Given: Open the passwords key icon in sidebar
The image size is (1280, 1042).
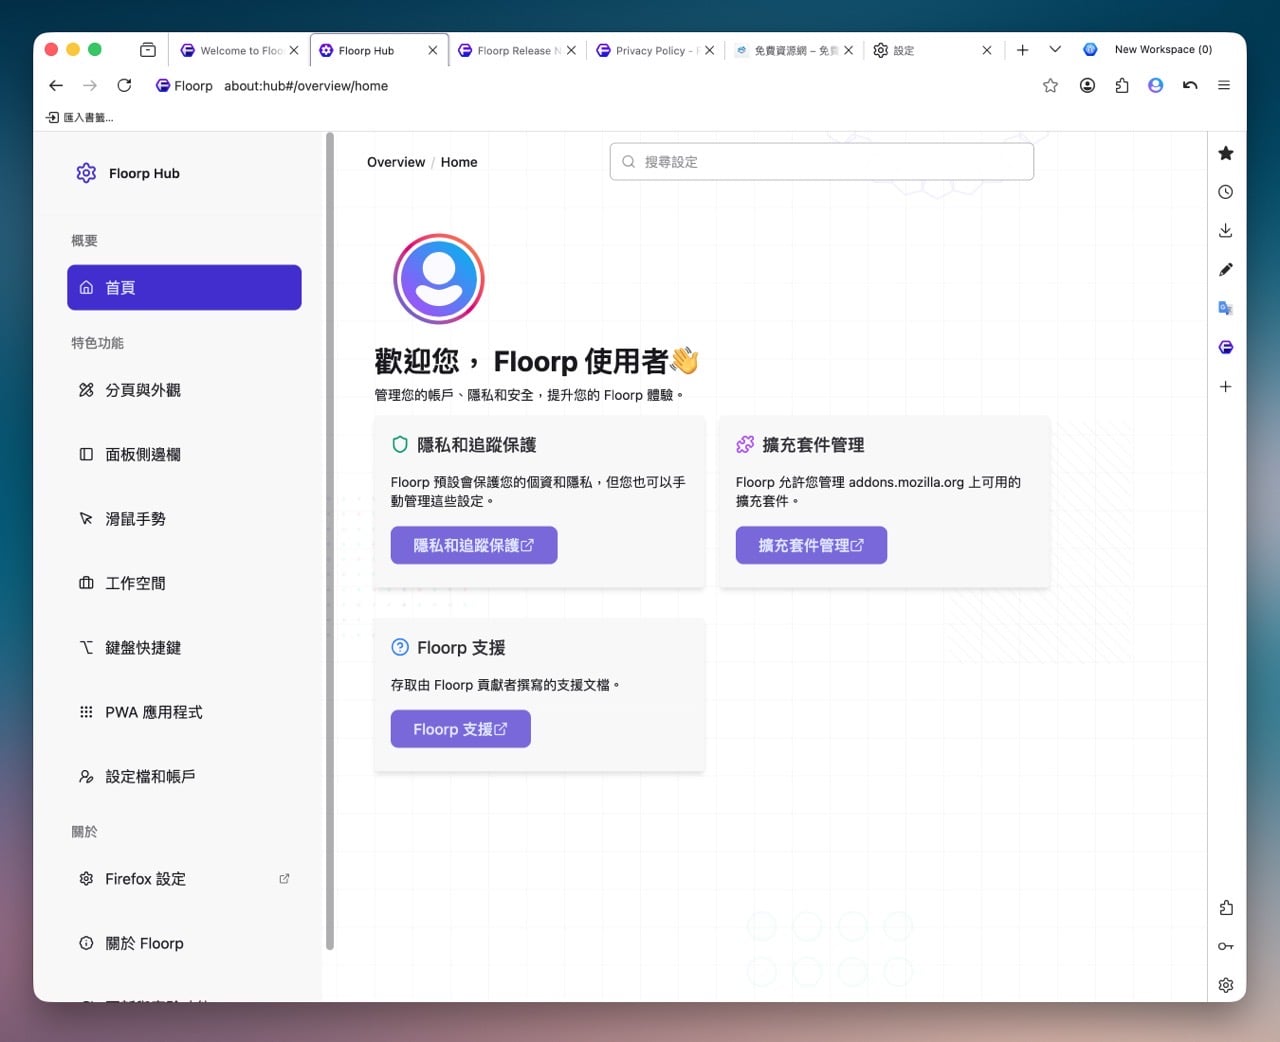Looking at the screenshot, I should click(1225, 946).
